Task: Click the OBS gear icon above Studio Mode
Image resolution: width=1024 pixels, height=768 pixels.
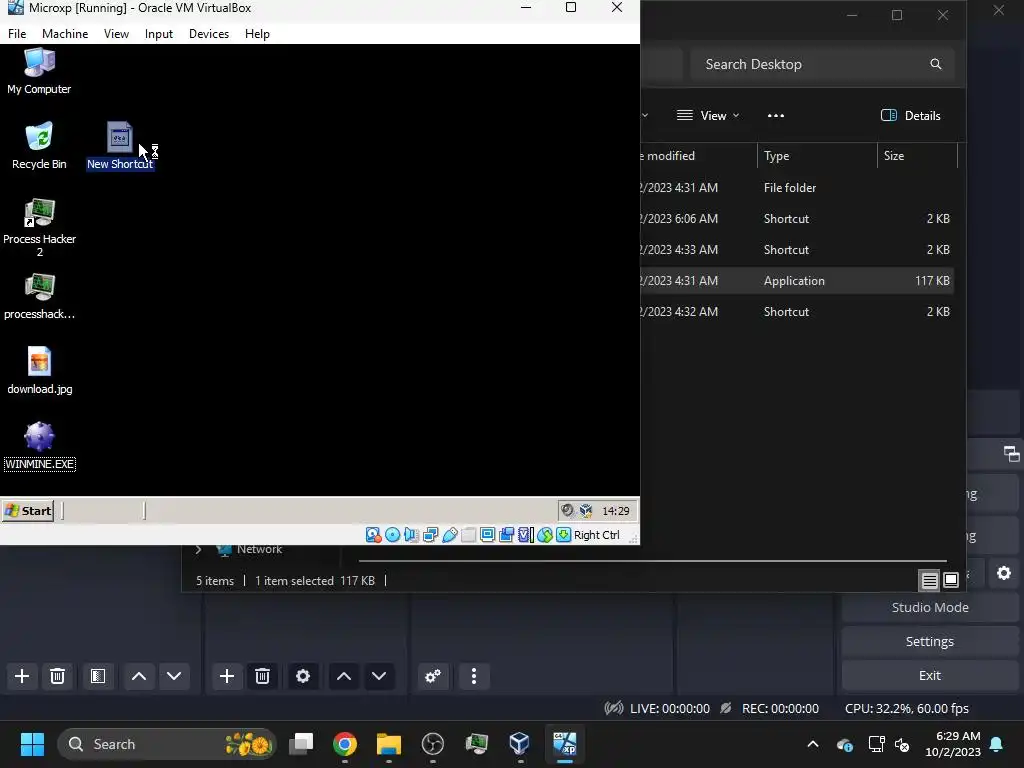Action: tap(1004, 573)
